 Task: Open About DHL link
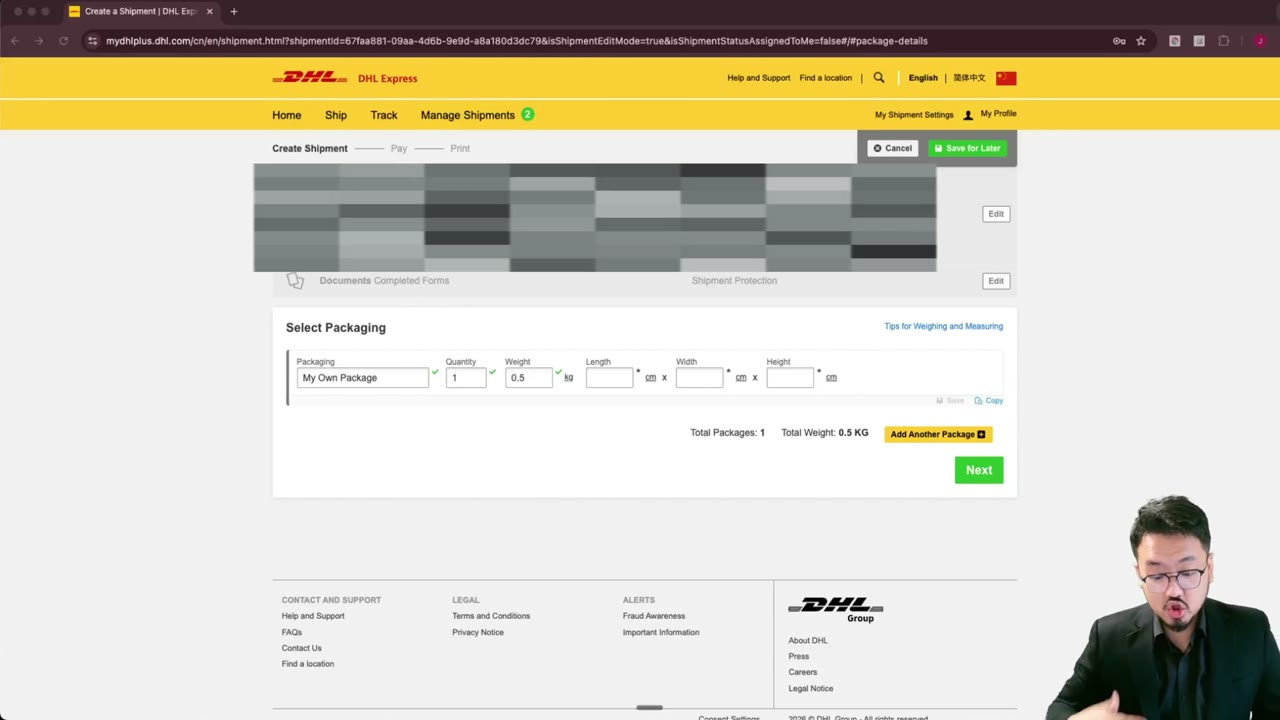pyautogui.click(x=808, y=640)
